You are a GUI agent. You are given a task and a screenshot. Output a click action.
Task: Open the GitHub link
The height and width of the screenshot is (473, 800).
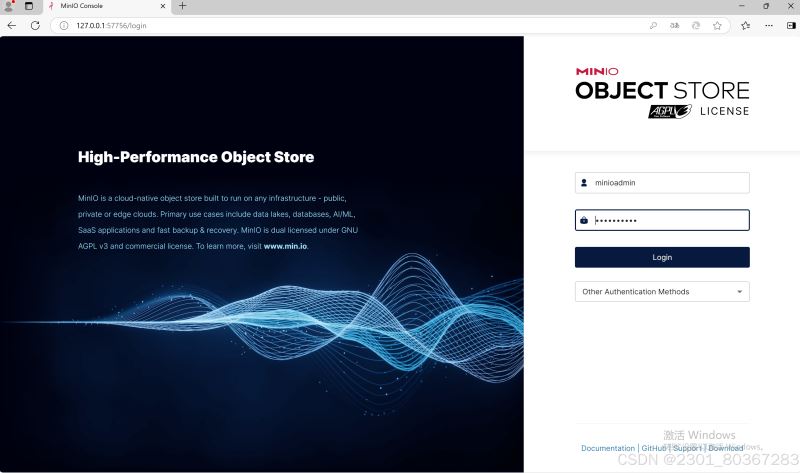click(654, 448)
